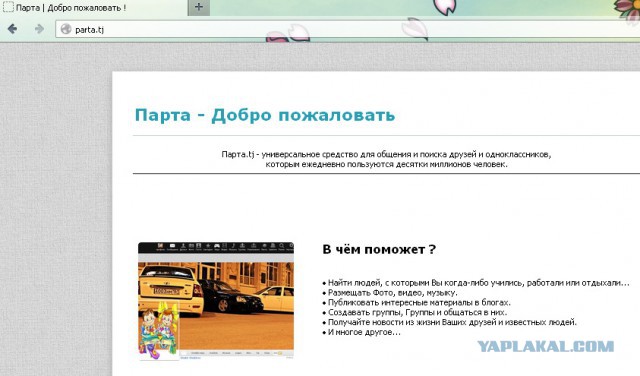The width and height of the screenshot is (640, 376).
Task: Click the heading "Парта - Добро пожаловать"
Action: (x=265, y=115)
